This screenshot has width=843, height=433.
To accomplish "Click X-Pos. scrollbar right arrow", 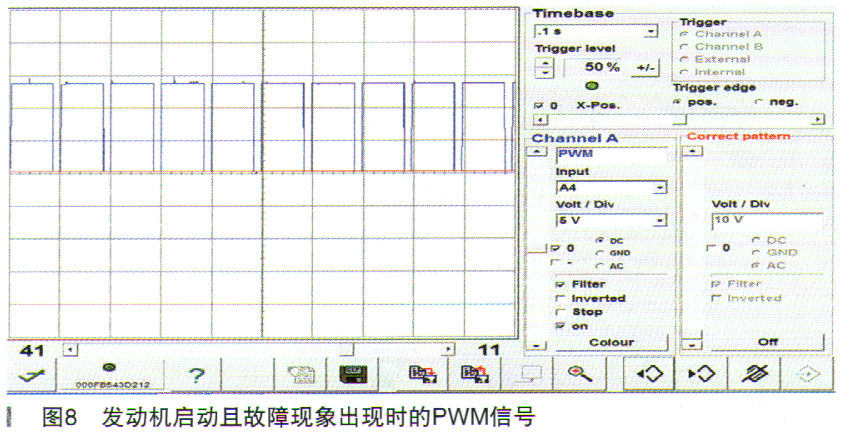I will 818,119.
